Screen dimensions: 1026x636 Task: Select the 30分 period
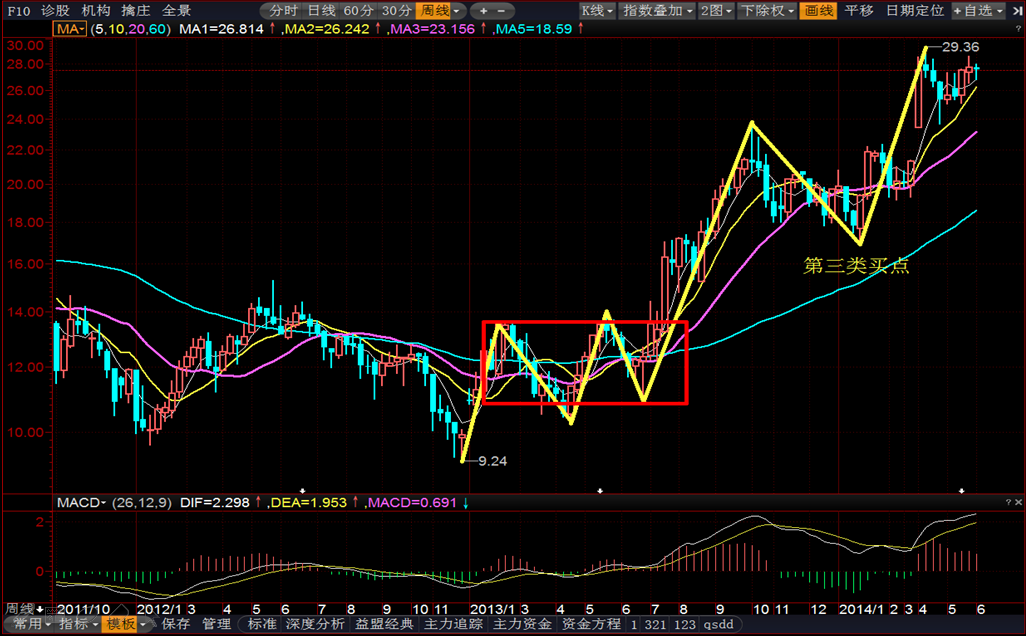pyautogui.click(x=397, y=10)
